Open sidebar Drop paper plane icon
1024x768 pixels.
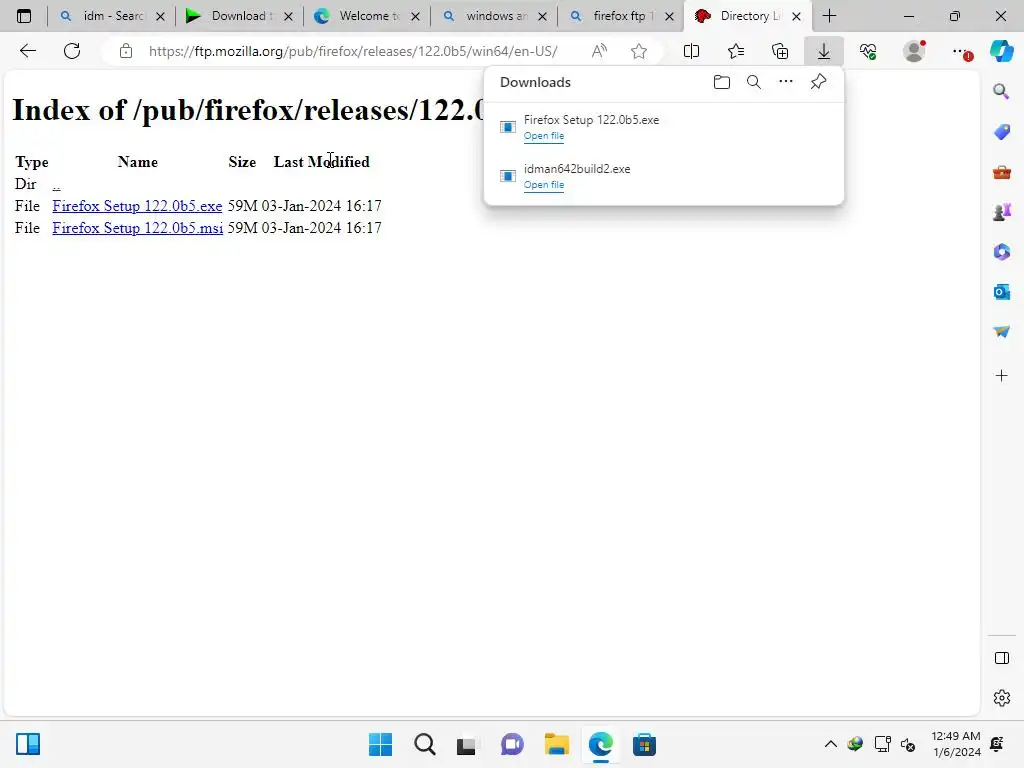tap(1001, 332)
